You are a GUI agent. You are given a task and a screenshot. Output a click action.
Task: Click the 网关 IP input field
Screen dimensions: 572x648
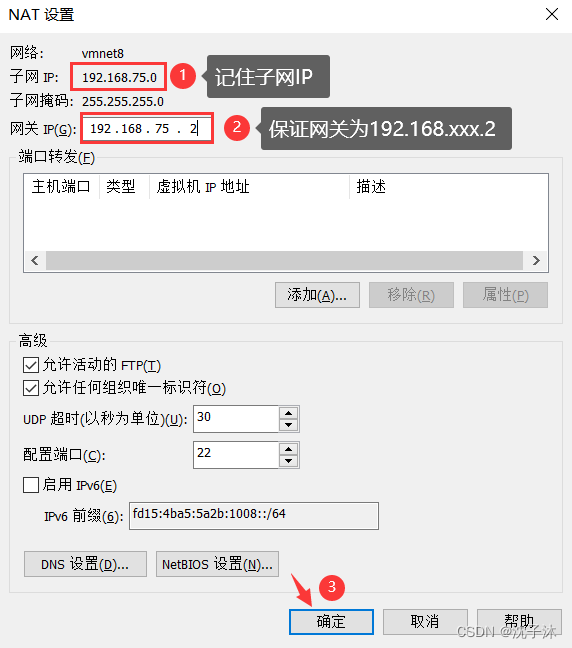(x=147, y=129)
